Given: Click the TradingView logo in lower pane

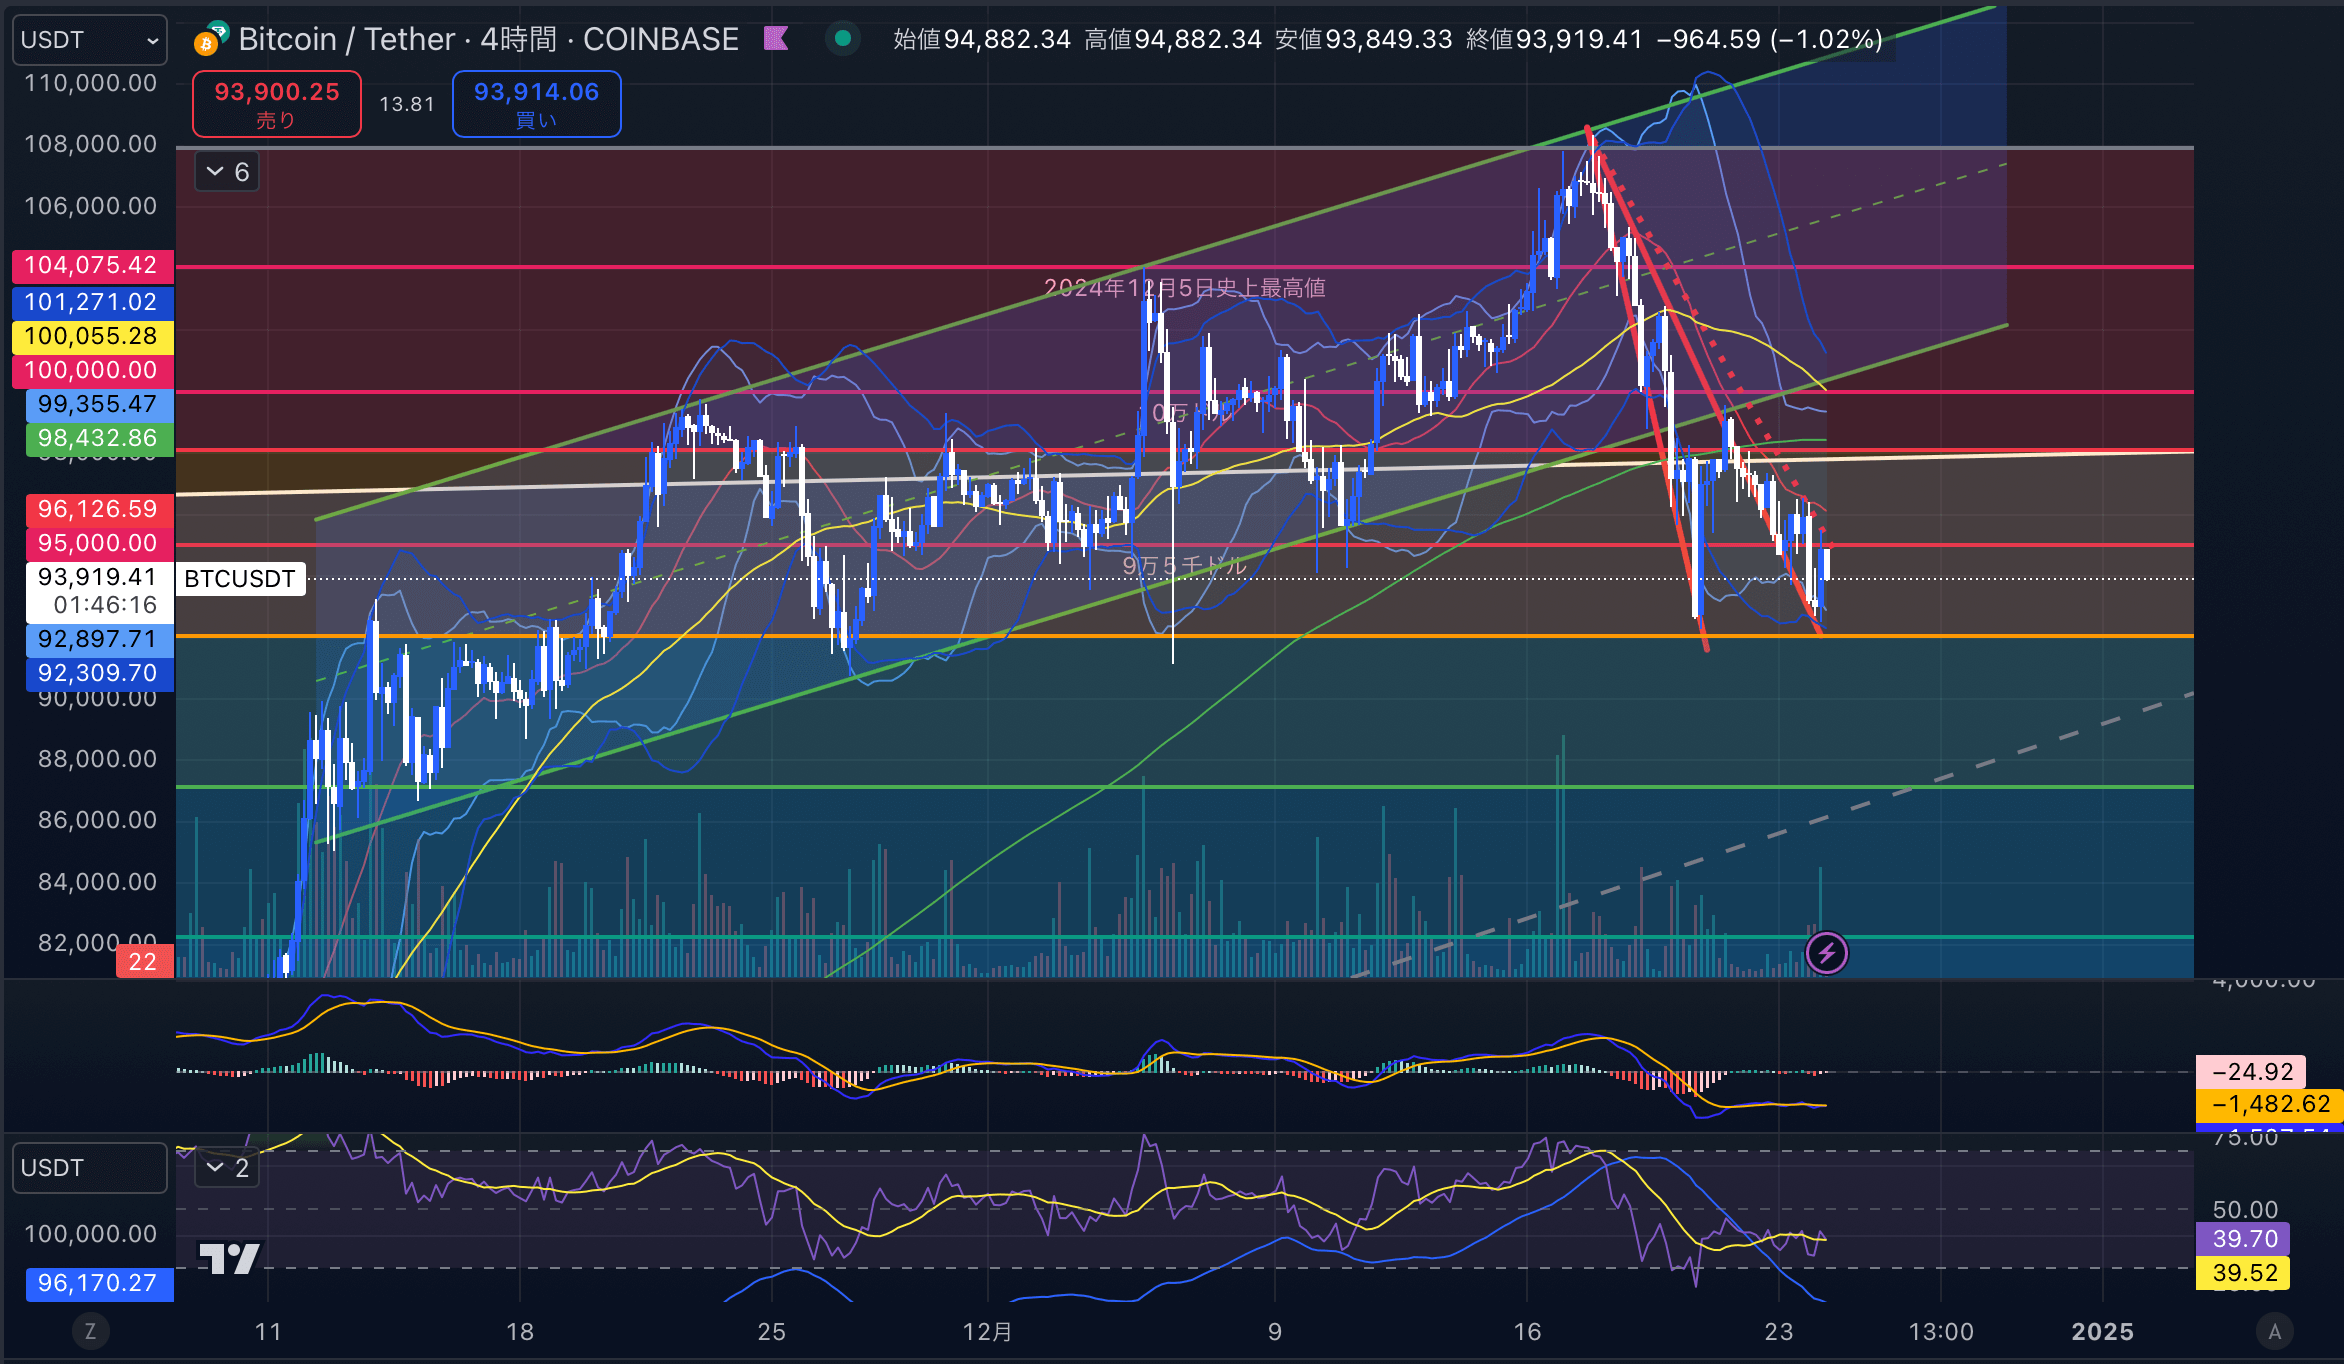Looking at the screenshot, I should tap(229, 1259).
